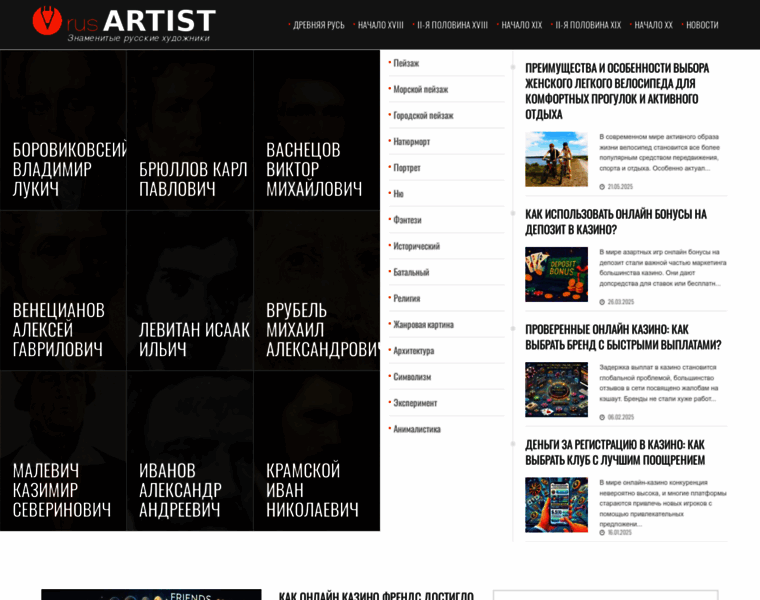Open Брюллов Карл Павлович artist tile
The image size is (760, 600).
click(190, 130)
